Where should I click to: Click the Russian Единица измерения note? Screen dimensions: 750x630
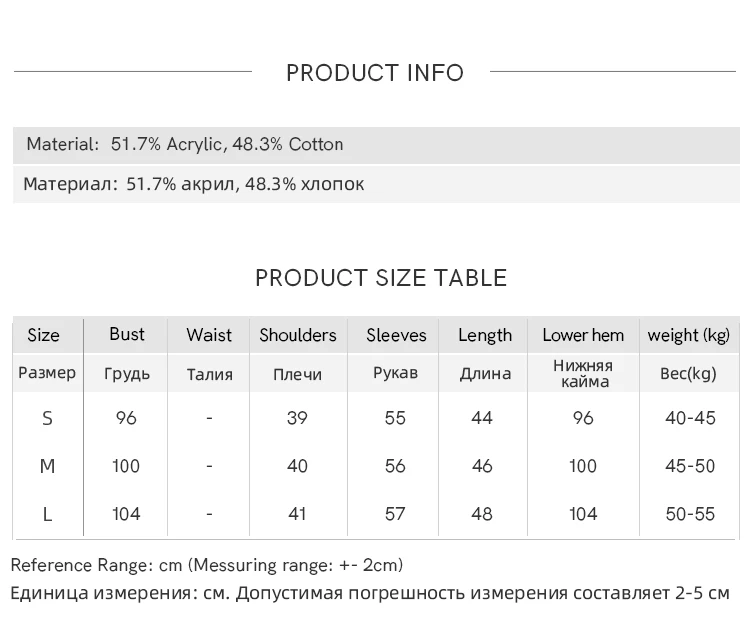tap(370, 594)
